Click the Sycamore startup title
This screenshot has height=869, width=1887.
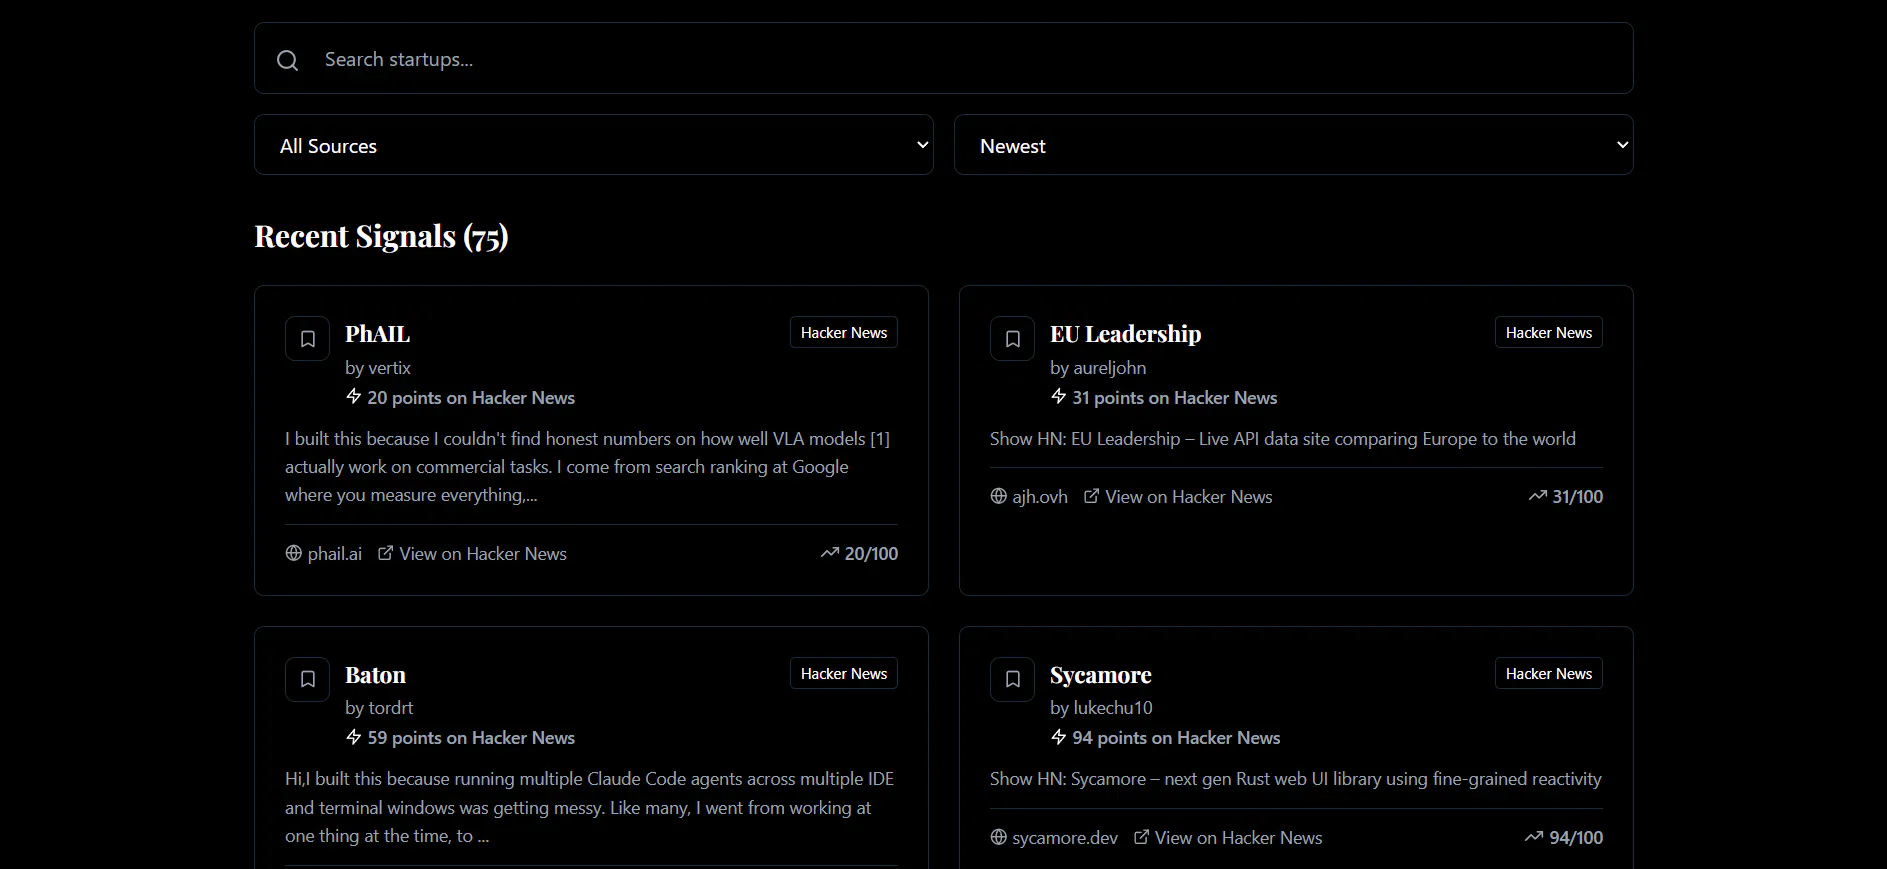[1100, 675]
